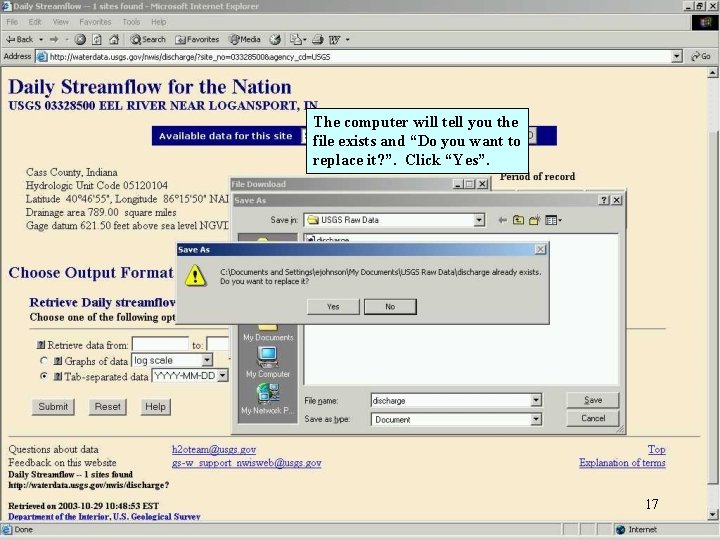The height and width of the screenshot is (540, 720).
Task: Open the Favorites toolbar button
Action: (197, 39)
